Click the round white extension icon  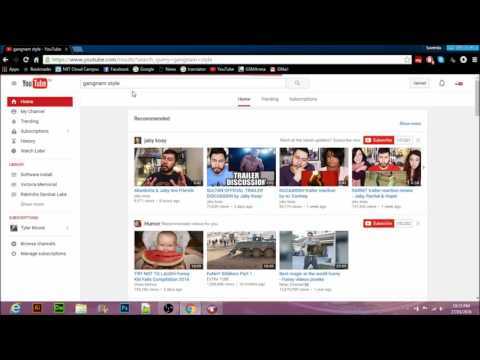coord(463,60)
